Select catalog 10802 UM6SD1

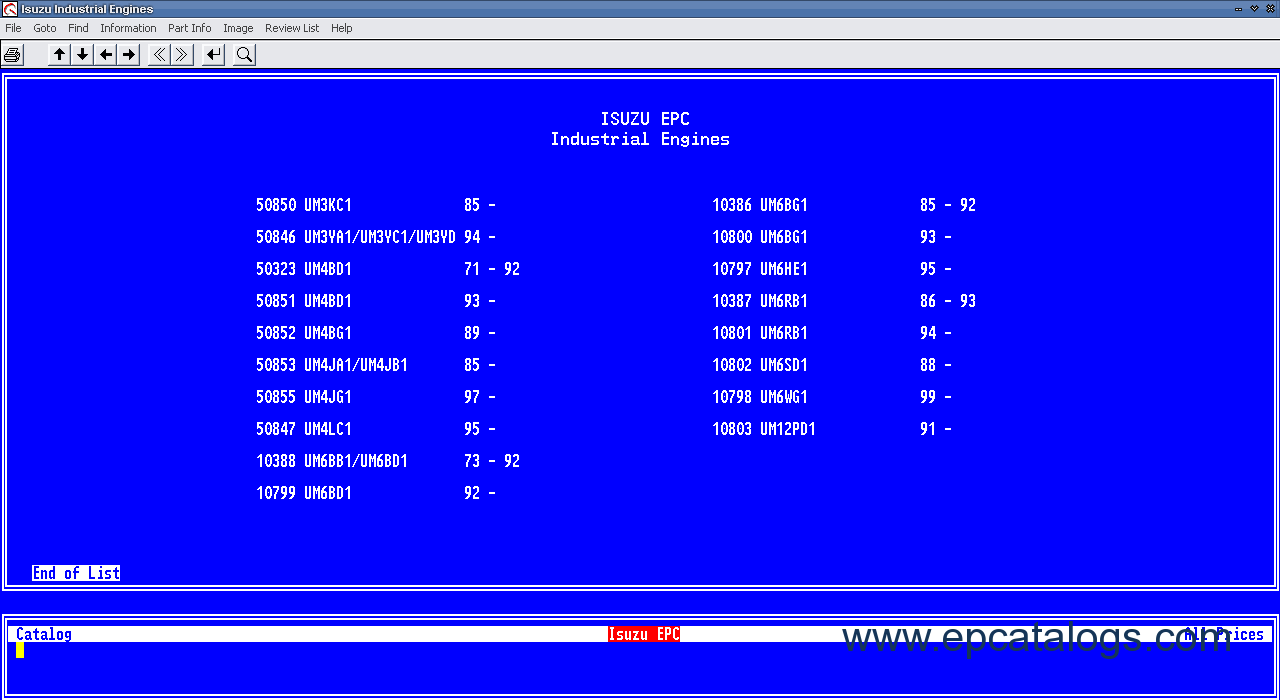pyautogui.click(x=832, y=365)
